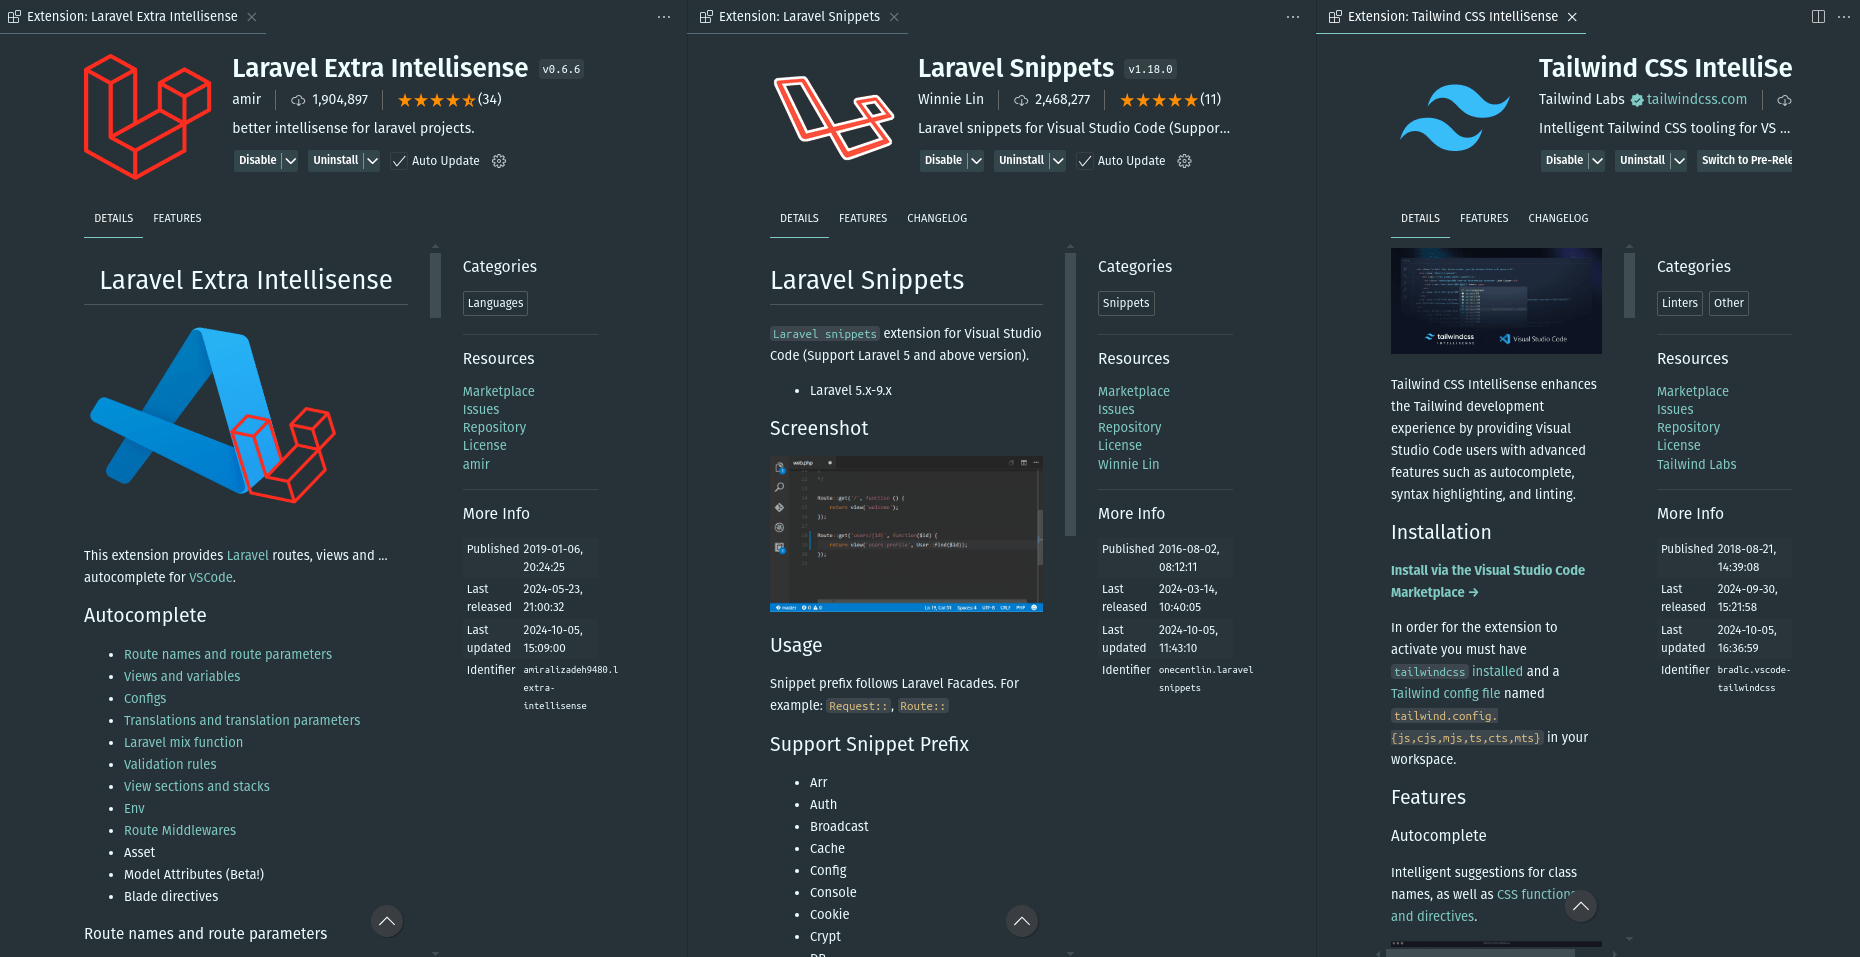Open FEATURES tab of Tailwind CSS IntelliSense
Image resolution: width=1860 pixels, height=957 pixels.
tap(1484, 218)
